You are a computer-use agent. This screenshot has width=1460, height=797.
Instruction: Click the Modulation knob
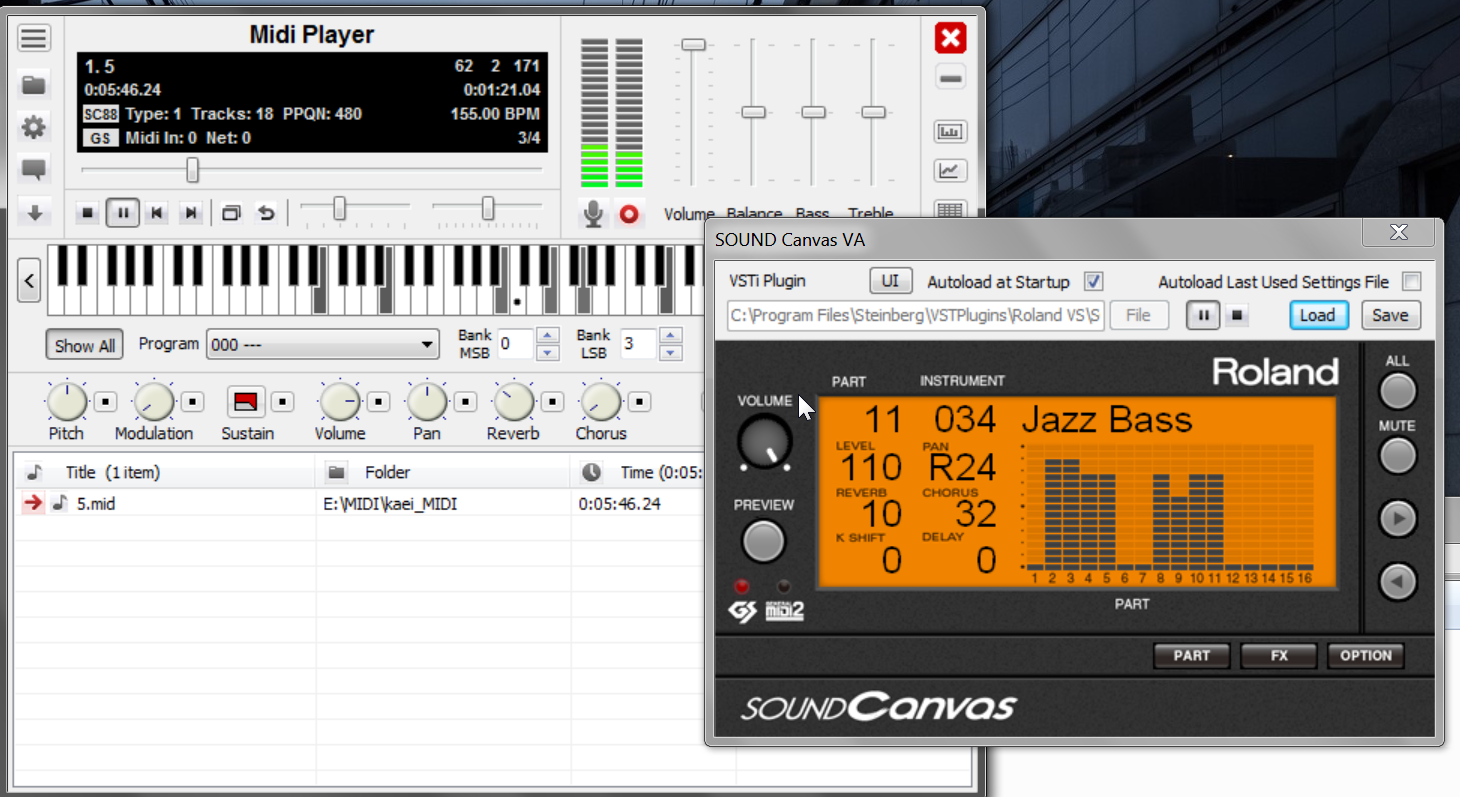point(154,402)
